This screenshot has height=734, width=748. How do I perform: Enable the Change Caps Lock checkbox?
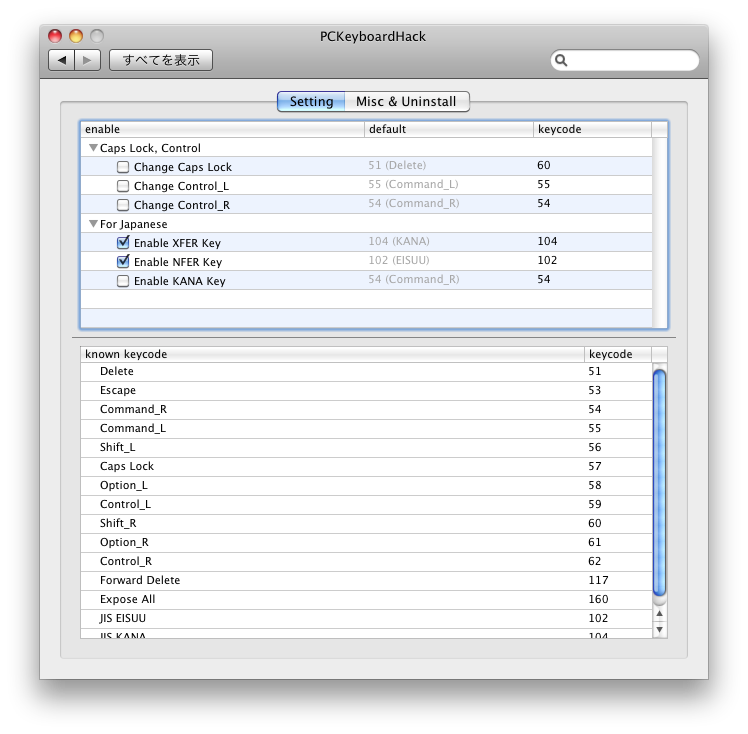coord(123,167)
